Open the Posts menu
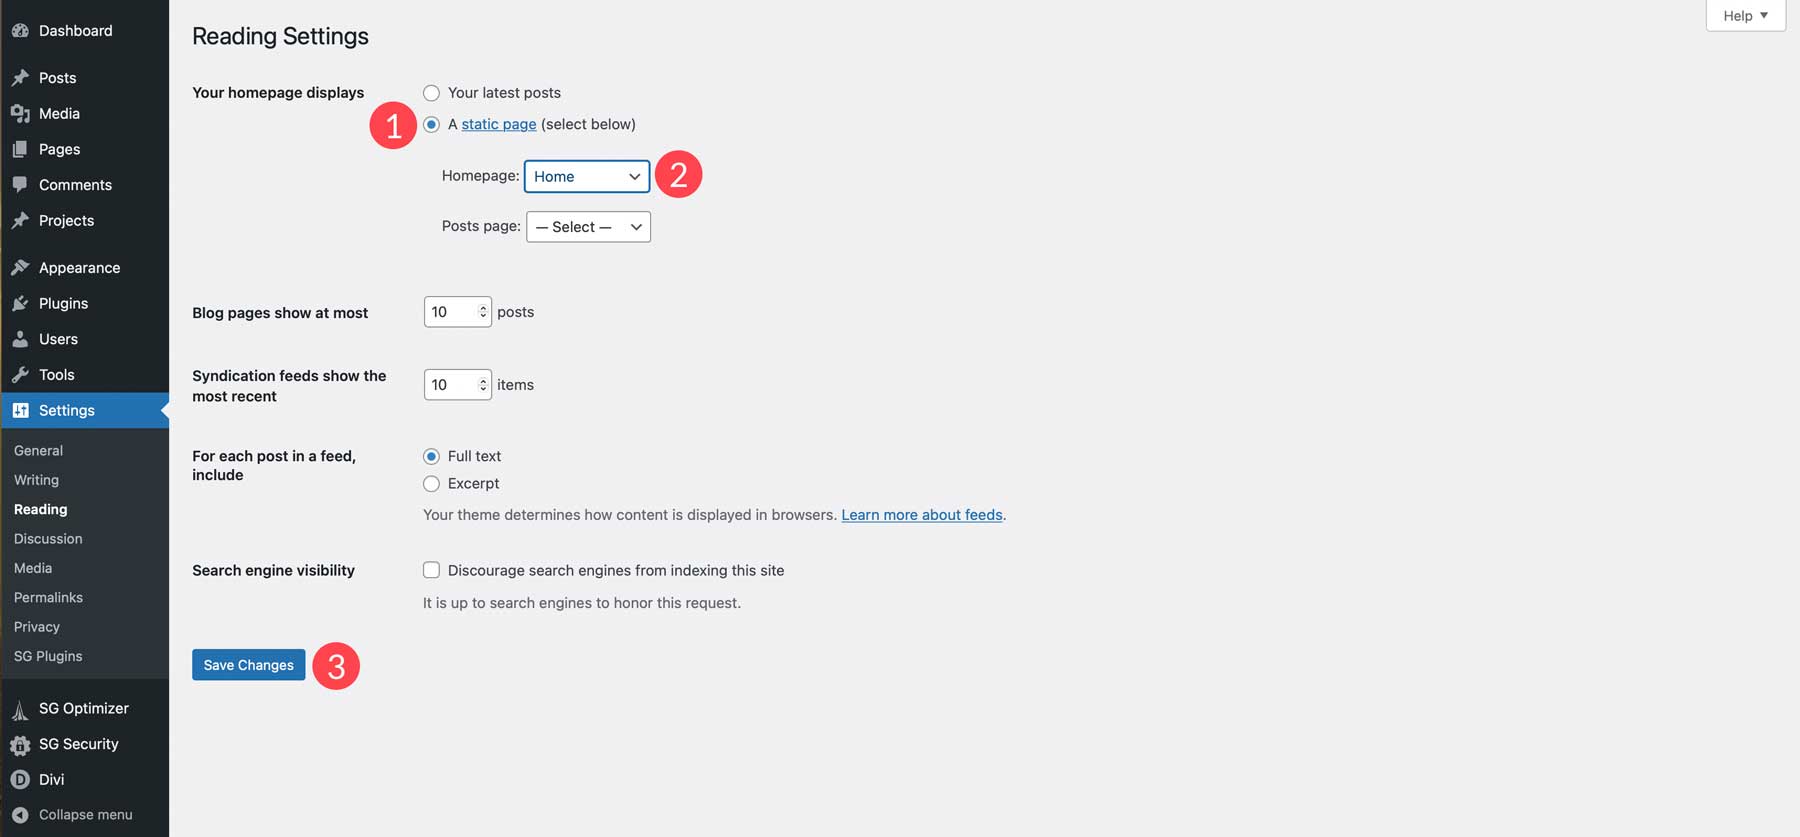1800x837 pixels. 57,78
